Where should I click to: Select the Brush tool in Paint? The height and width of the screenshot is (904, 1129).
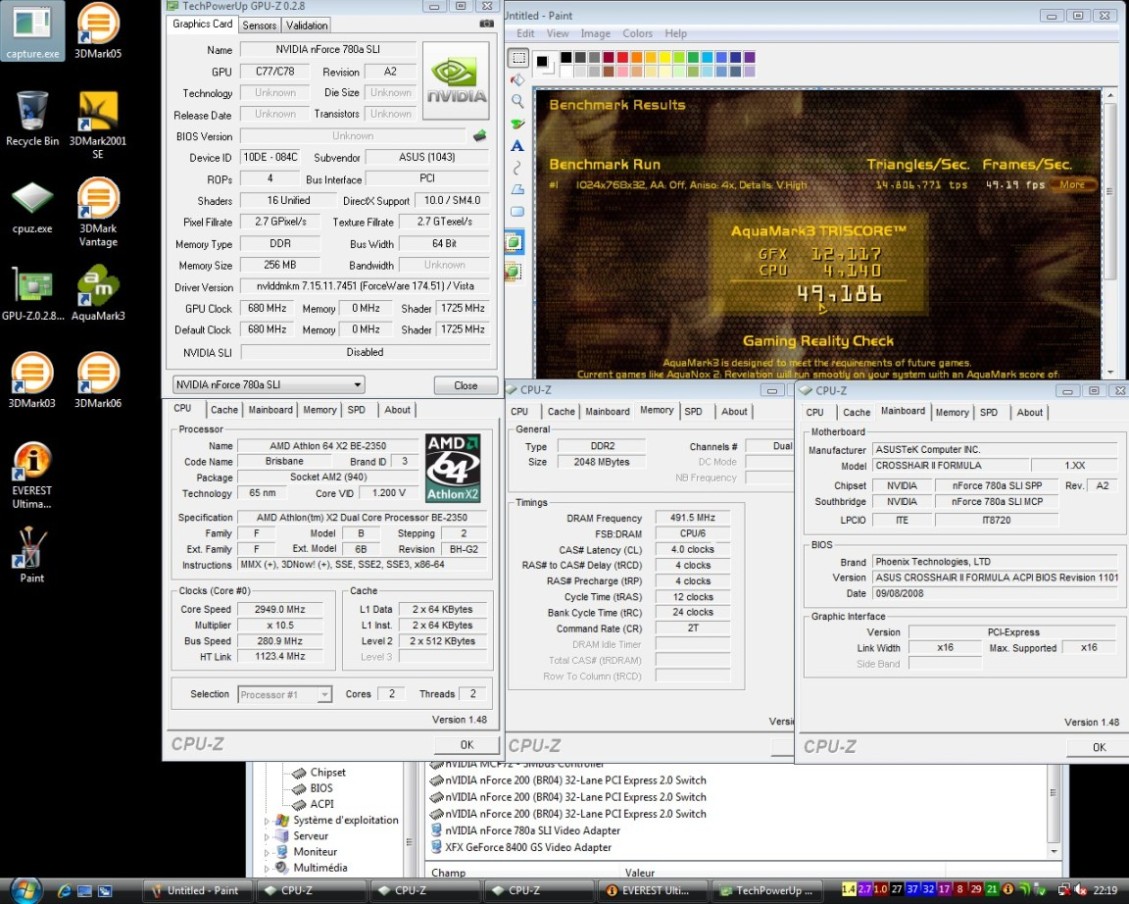(x=518, y=124)
